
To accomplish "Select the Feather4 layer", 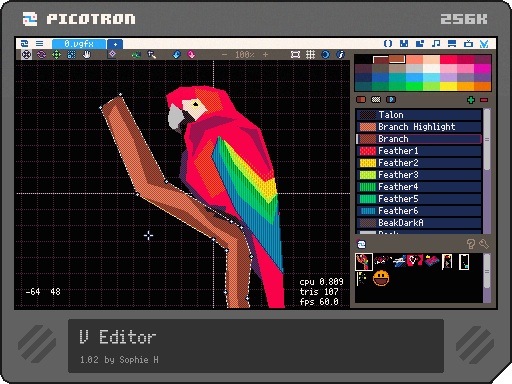I will (x=419, y=187).
